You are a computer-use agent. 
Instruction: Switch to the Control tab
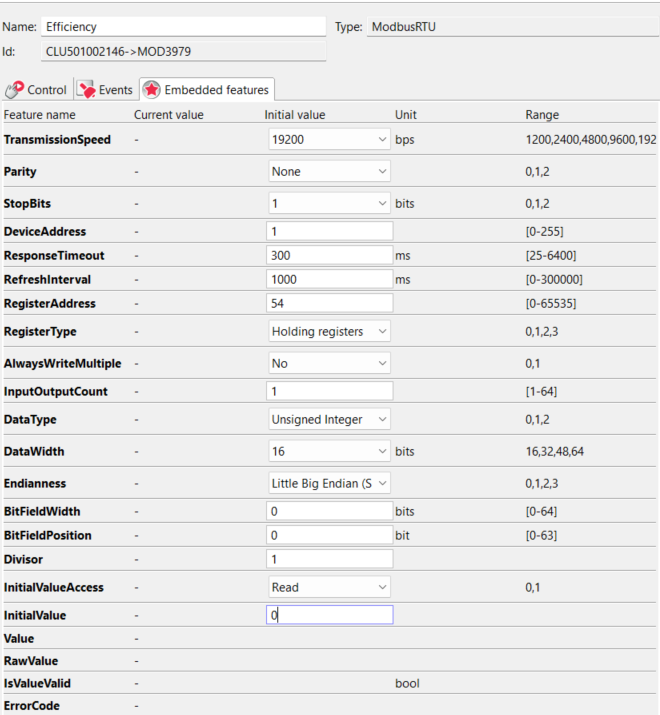pos(37,90)
